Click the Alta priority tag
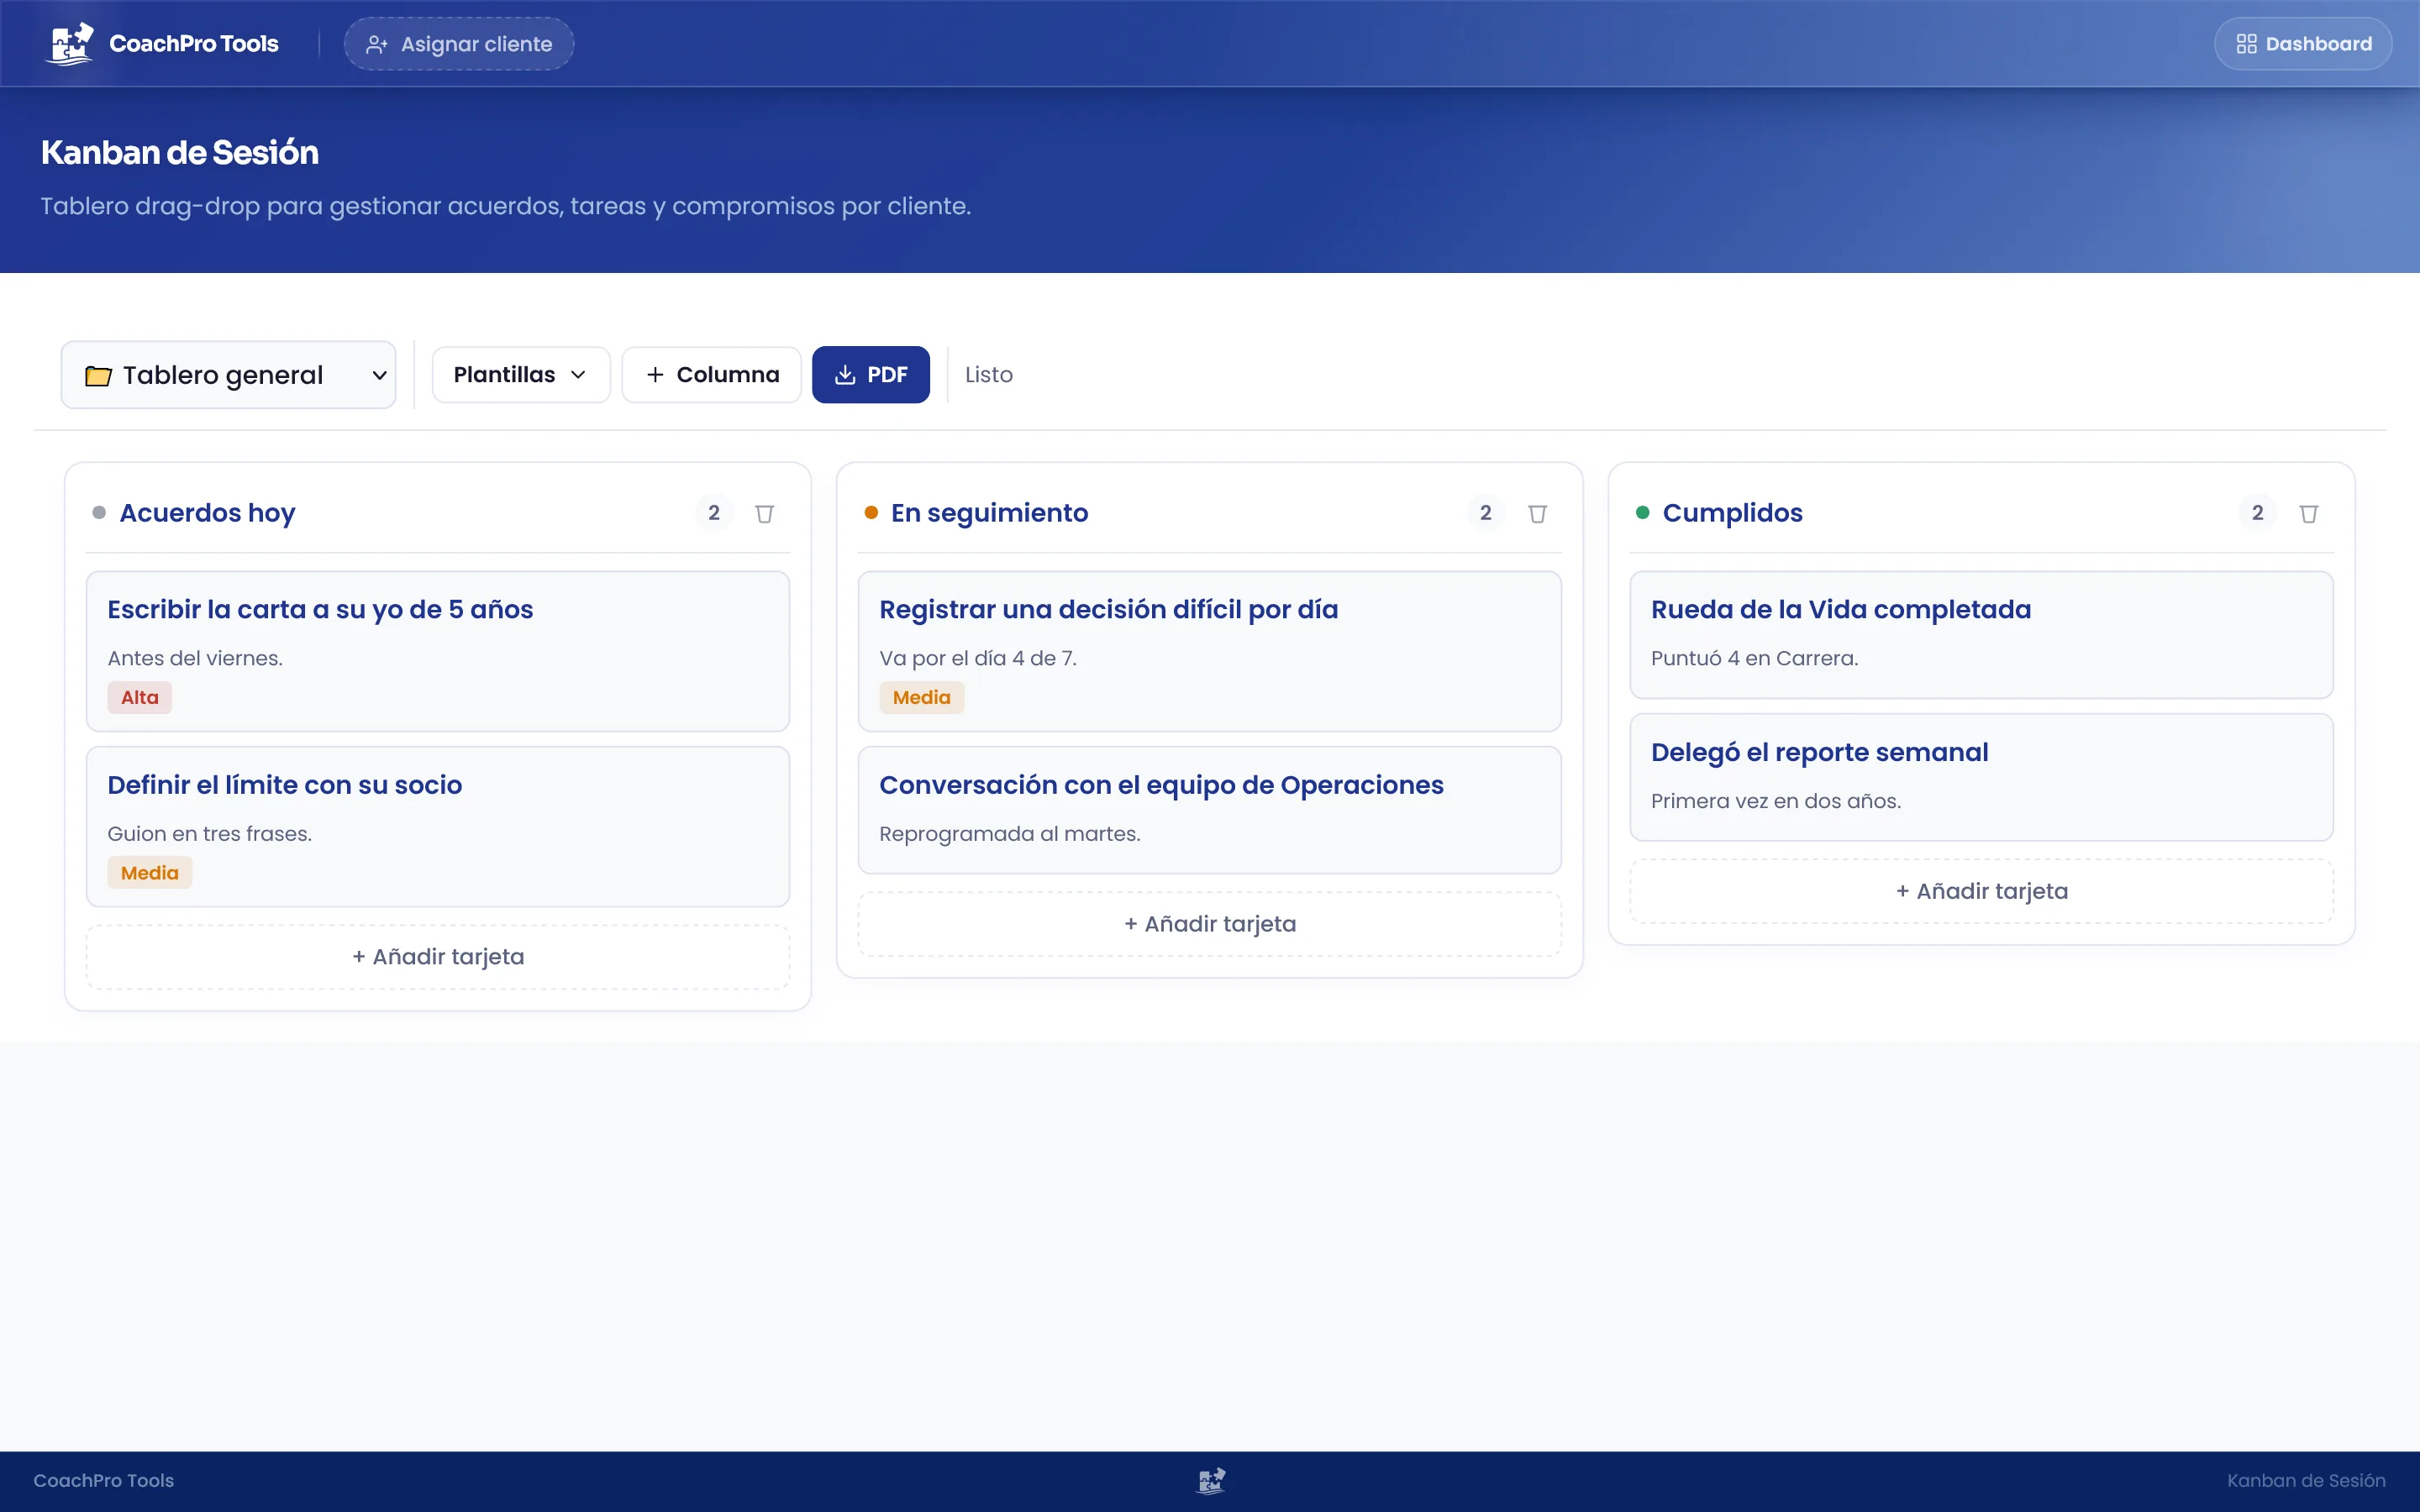 pos(140,697)
